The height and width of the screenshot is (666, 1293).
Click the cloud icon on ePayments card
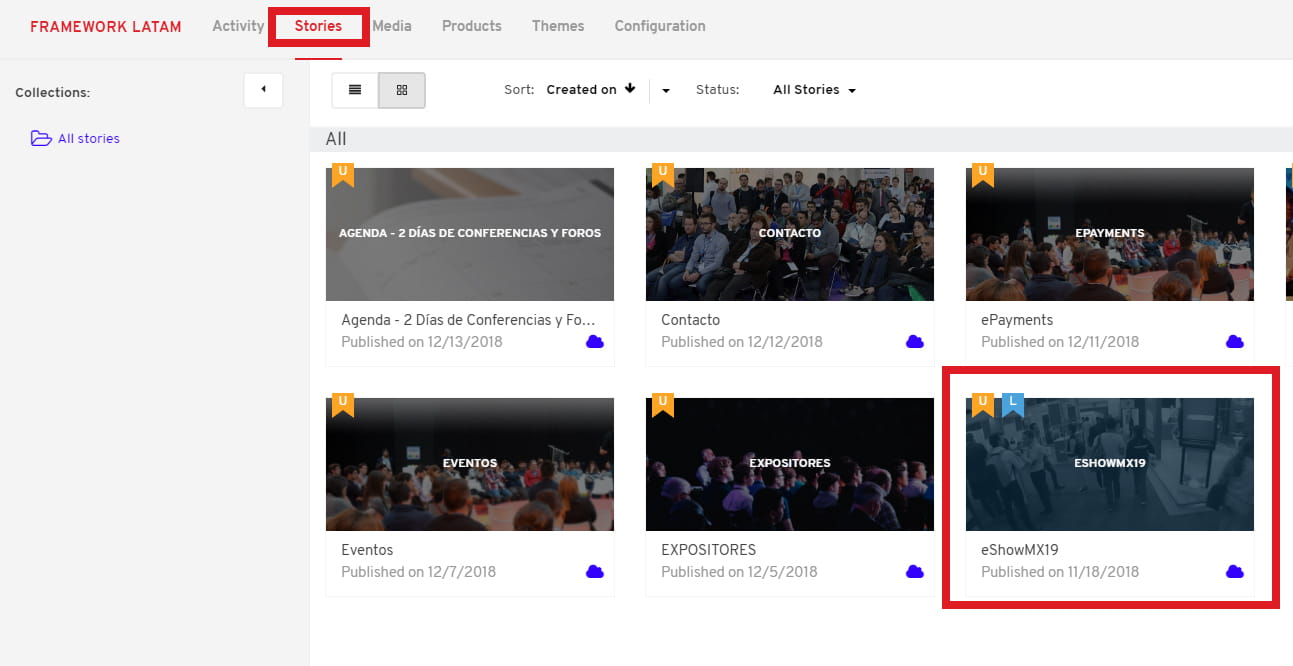1234,342
